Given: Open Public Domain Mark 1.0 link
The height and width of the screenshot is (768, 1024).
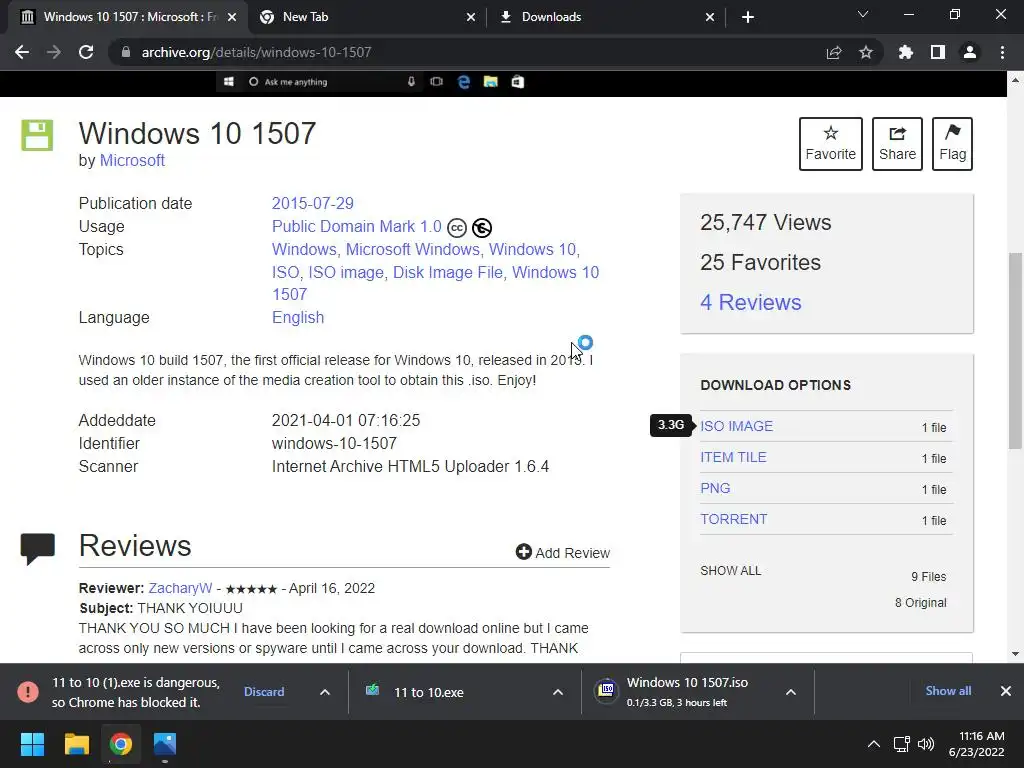Looking at the screenshot, I should coord(357,226).
